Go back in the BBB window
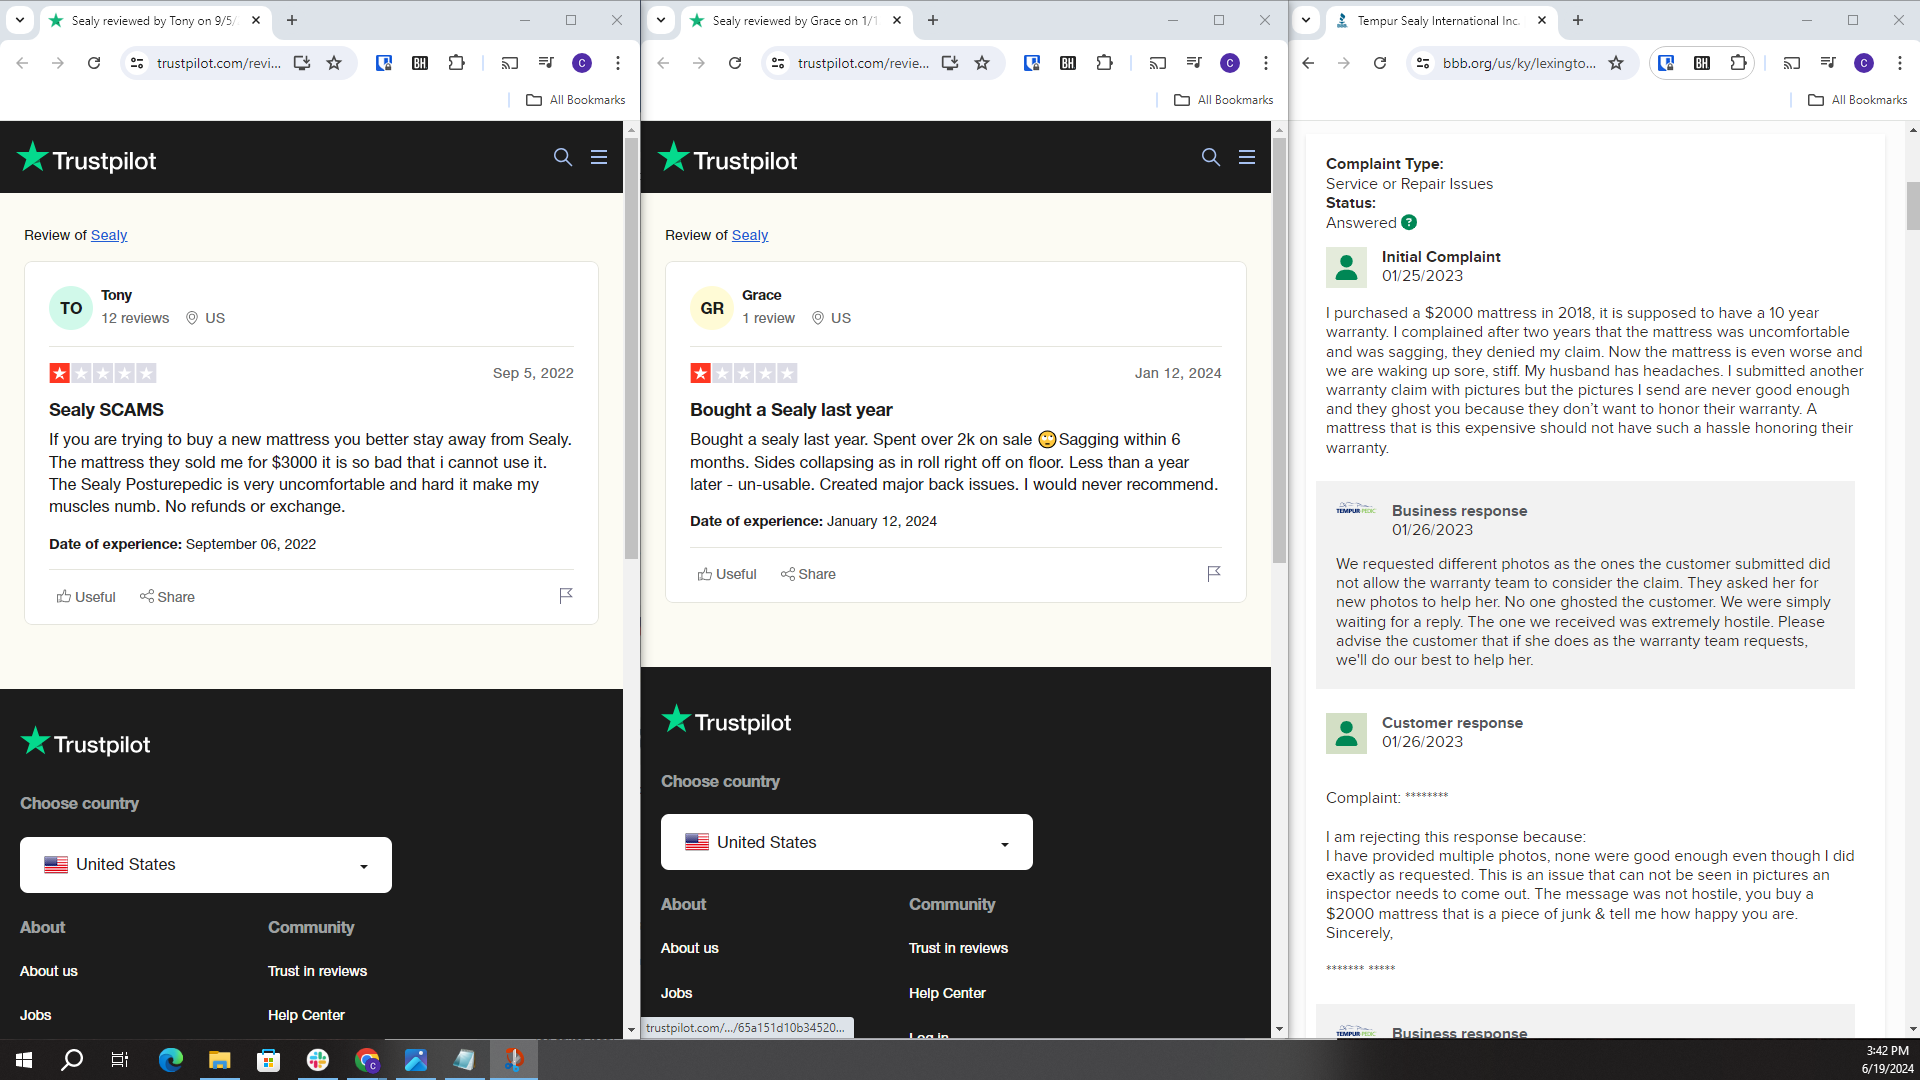Image resolution: width=1920 pixels, height=1080 pixels. coord(1308,63)
